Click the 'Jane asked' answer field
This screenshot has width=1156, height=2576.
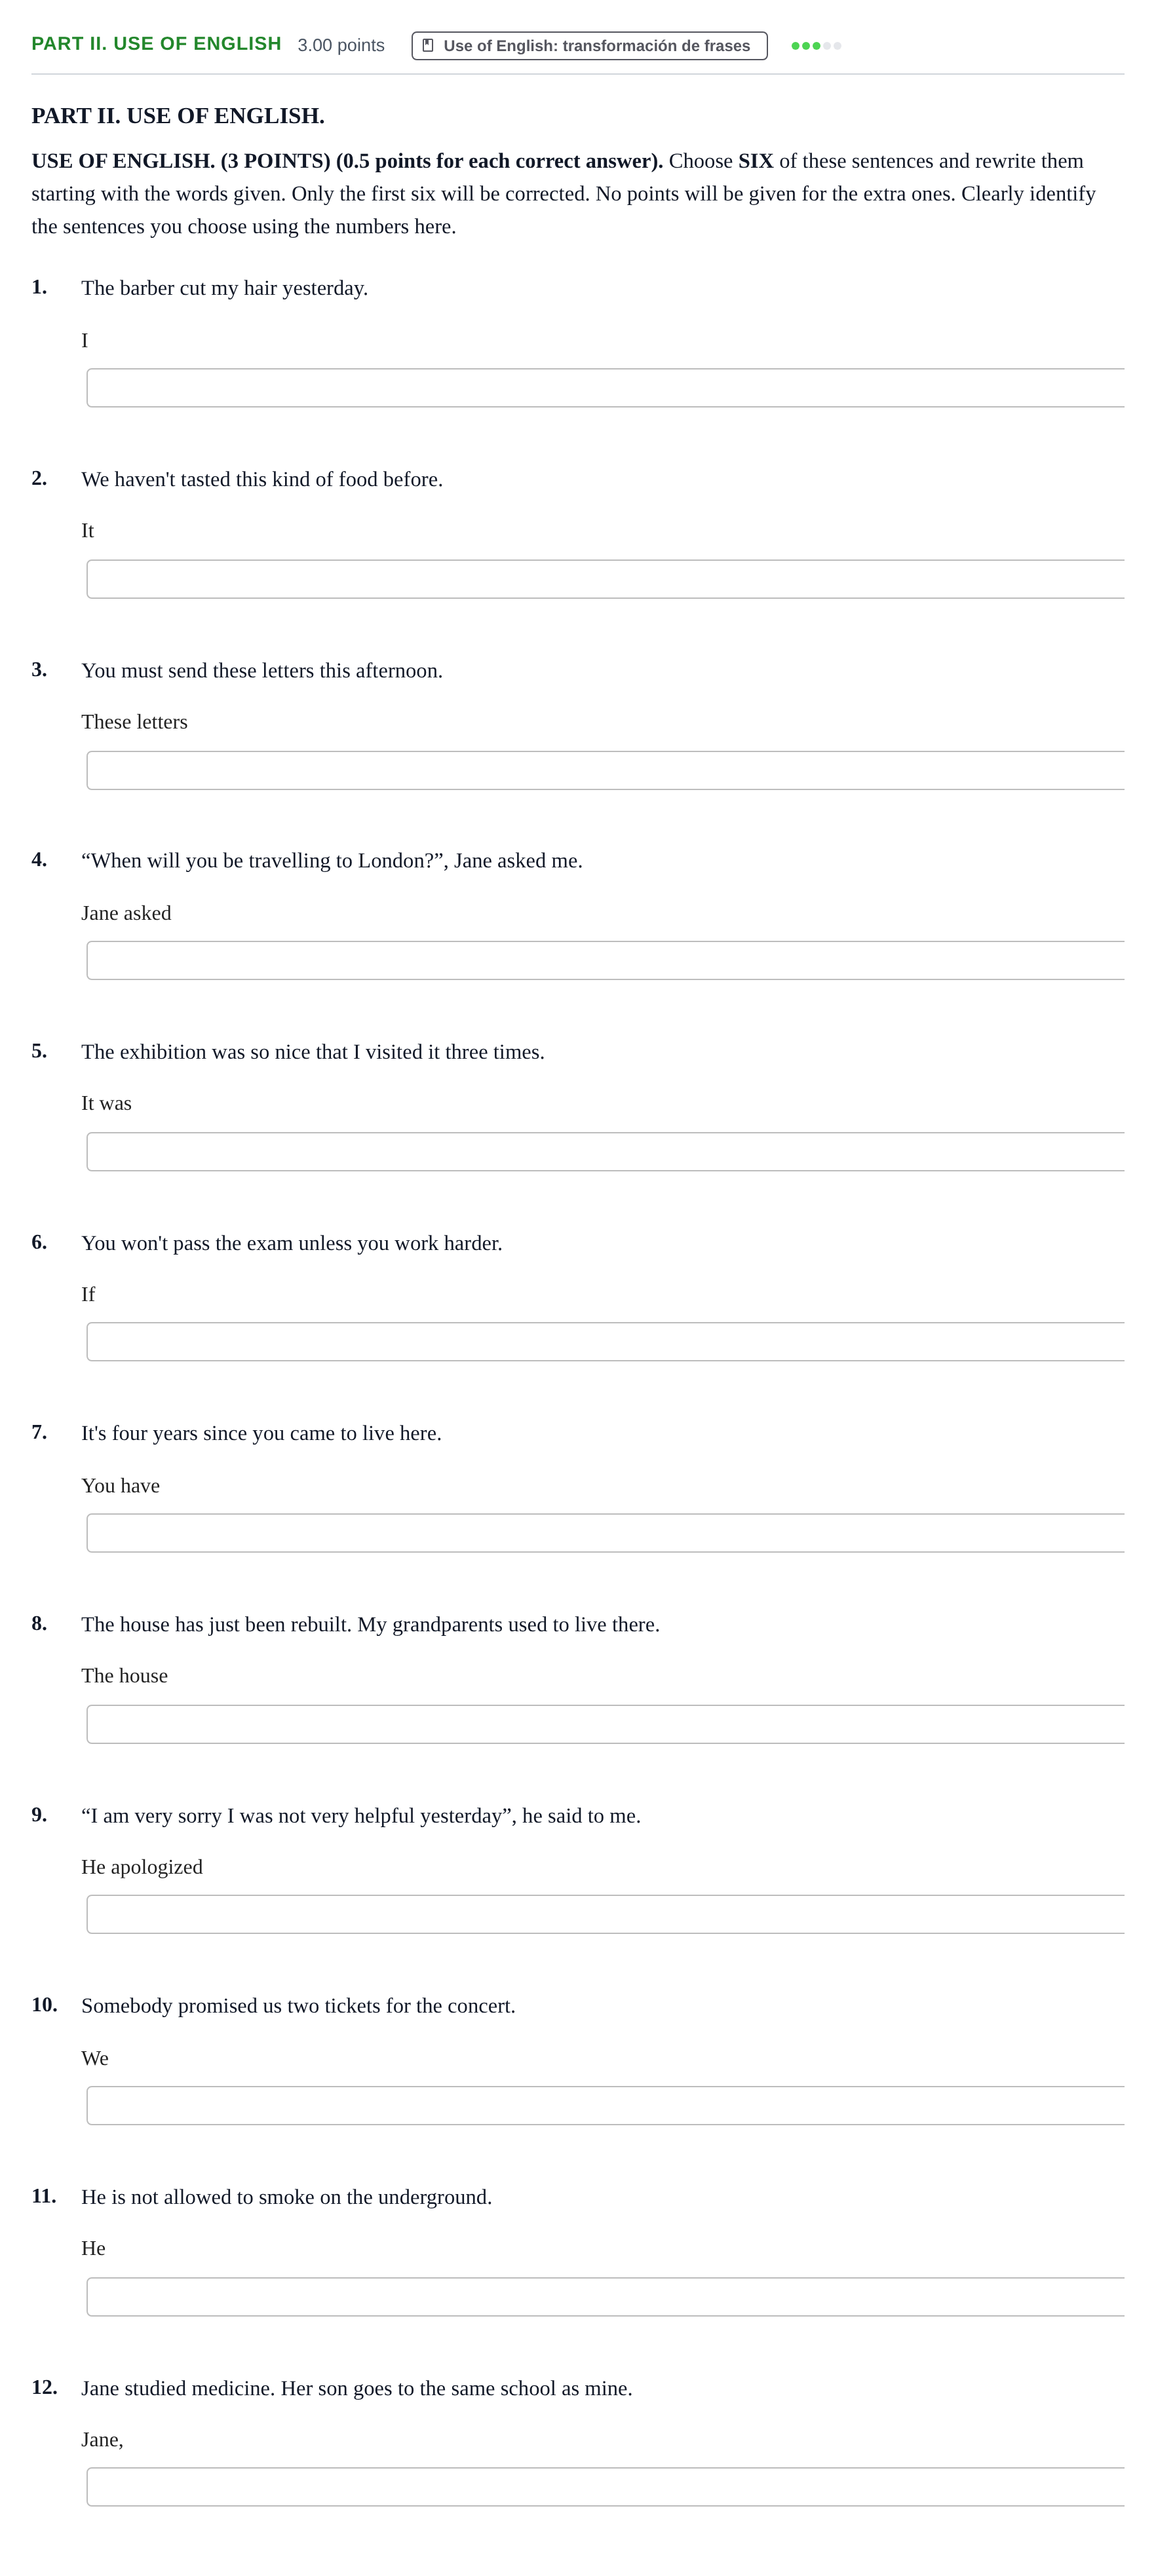(x=606, y=960)
